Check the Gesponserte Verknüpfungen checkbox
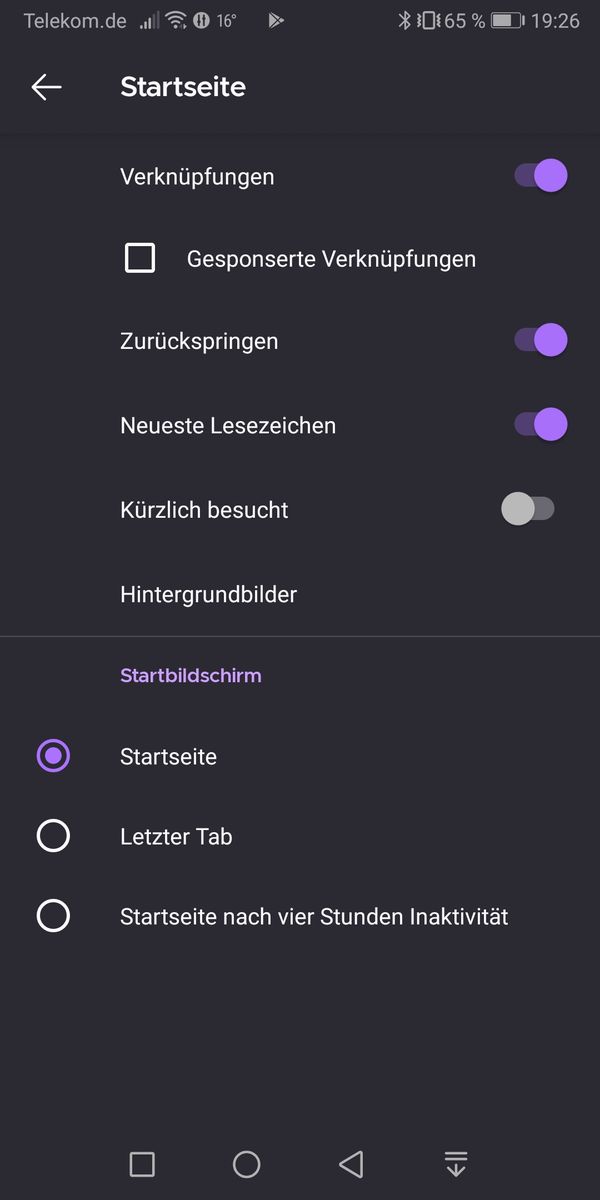 pyautogui.click(x=140, y=259)
